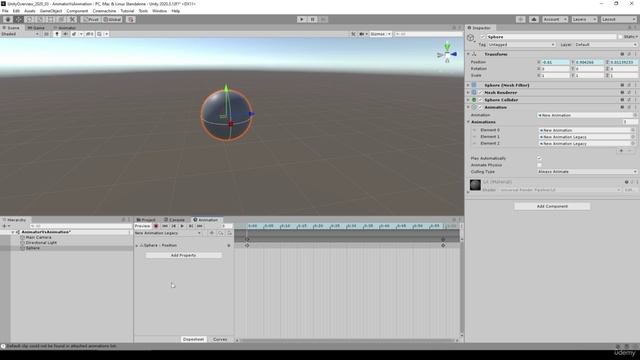Play the animation clip
Screen dimensions: 640x360
tap(182, 226)
